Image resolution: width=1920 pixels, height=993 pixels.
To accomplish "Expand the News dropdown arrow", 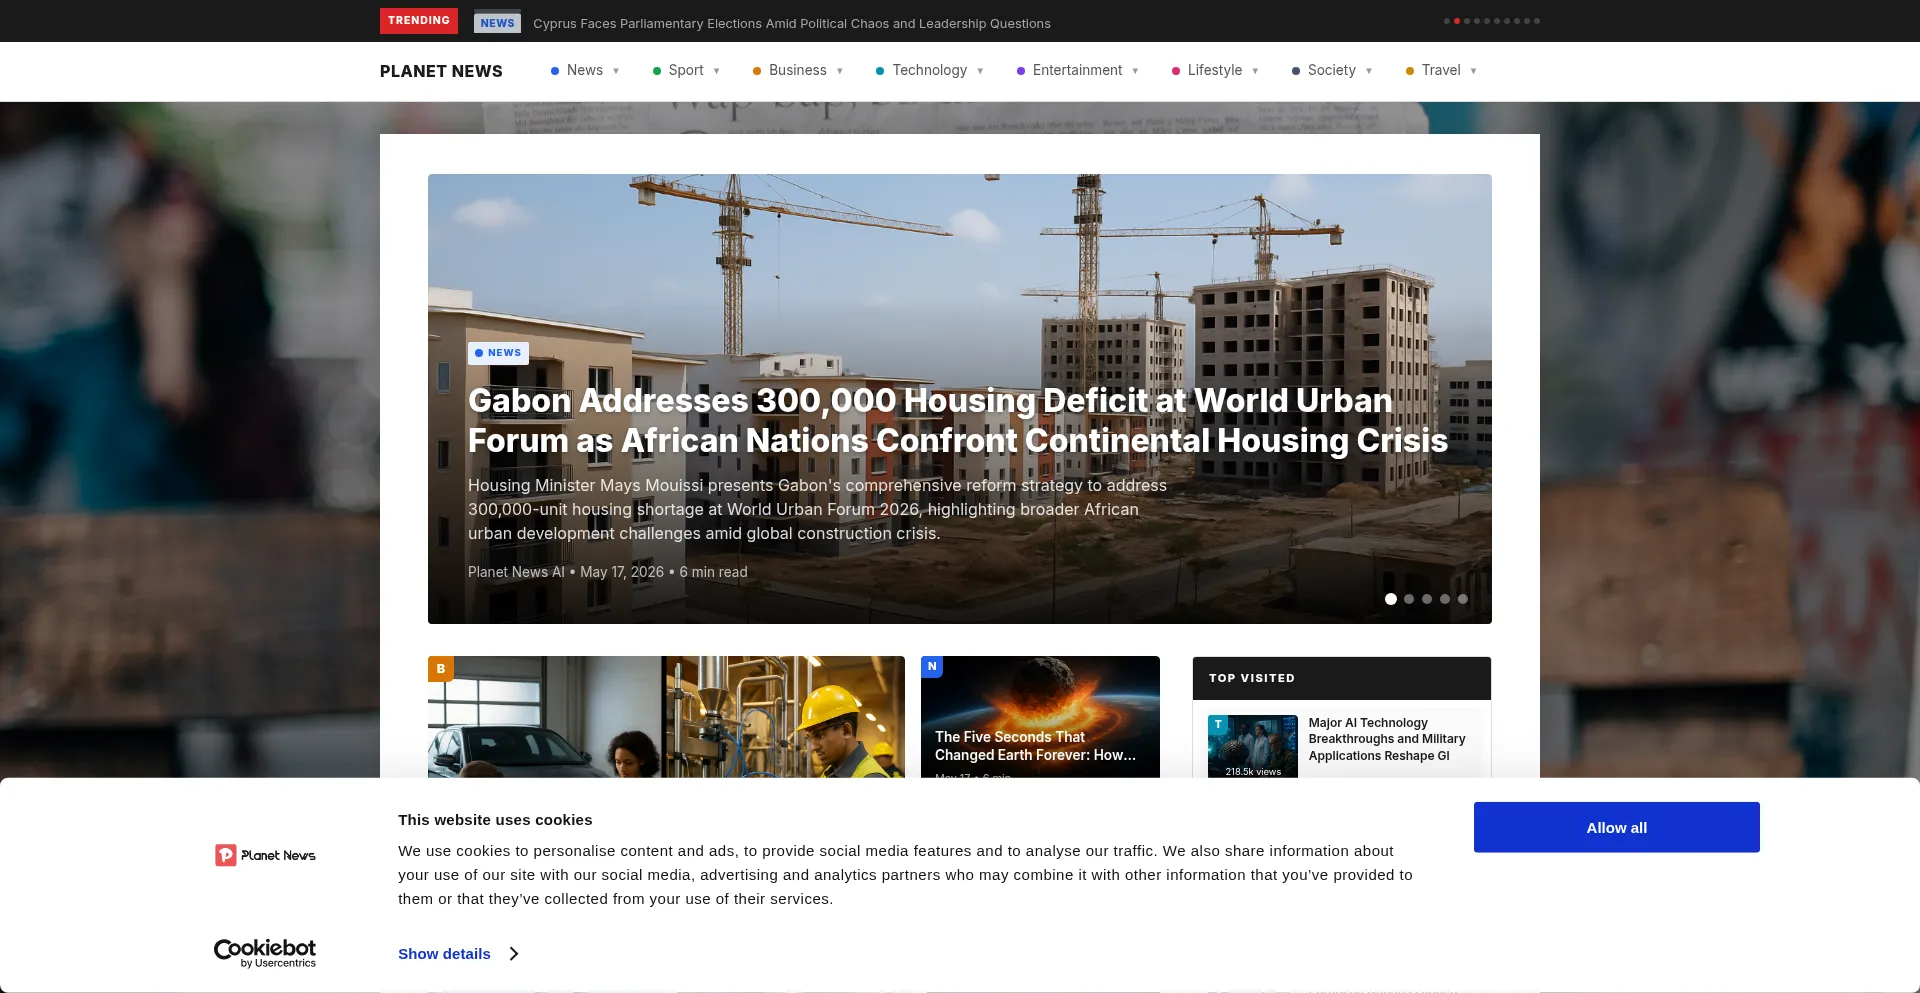I will tap(616, 71).
